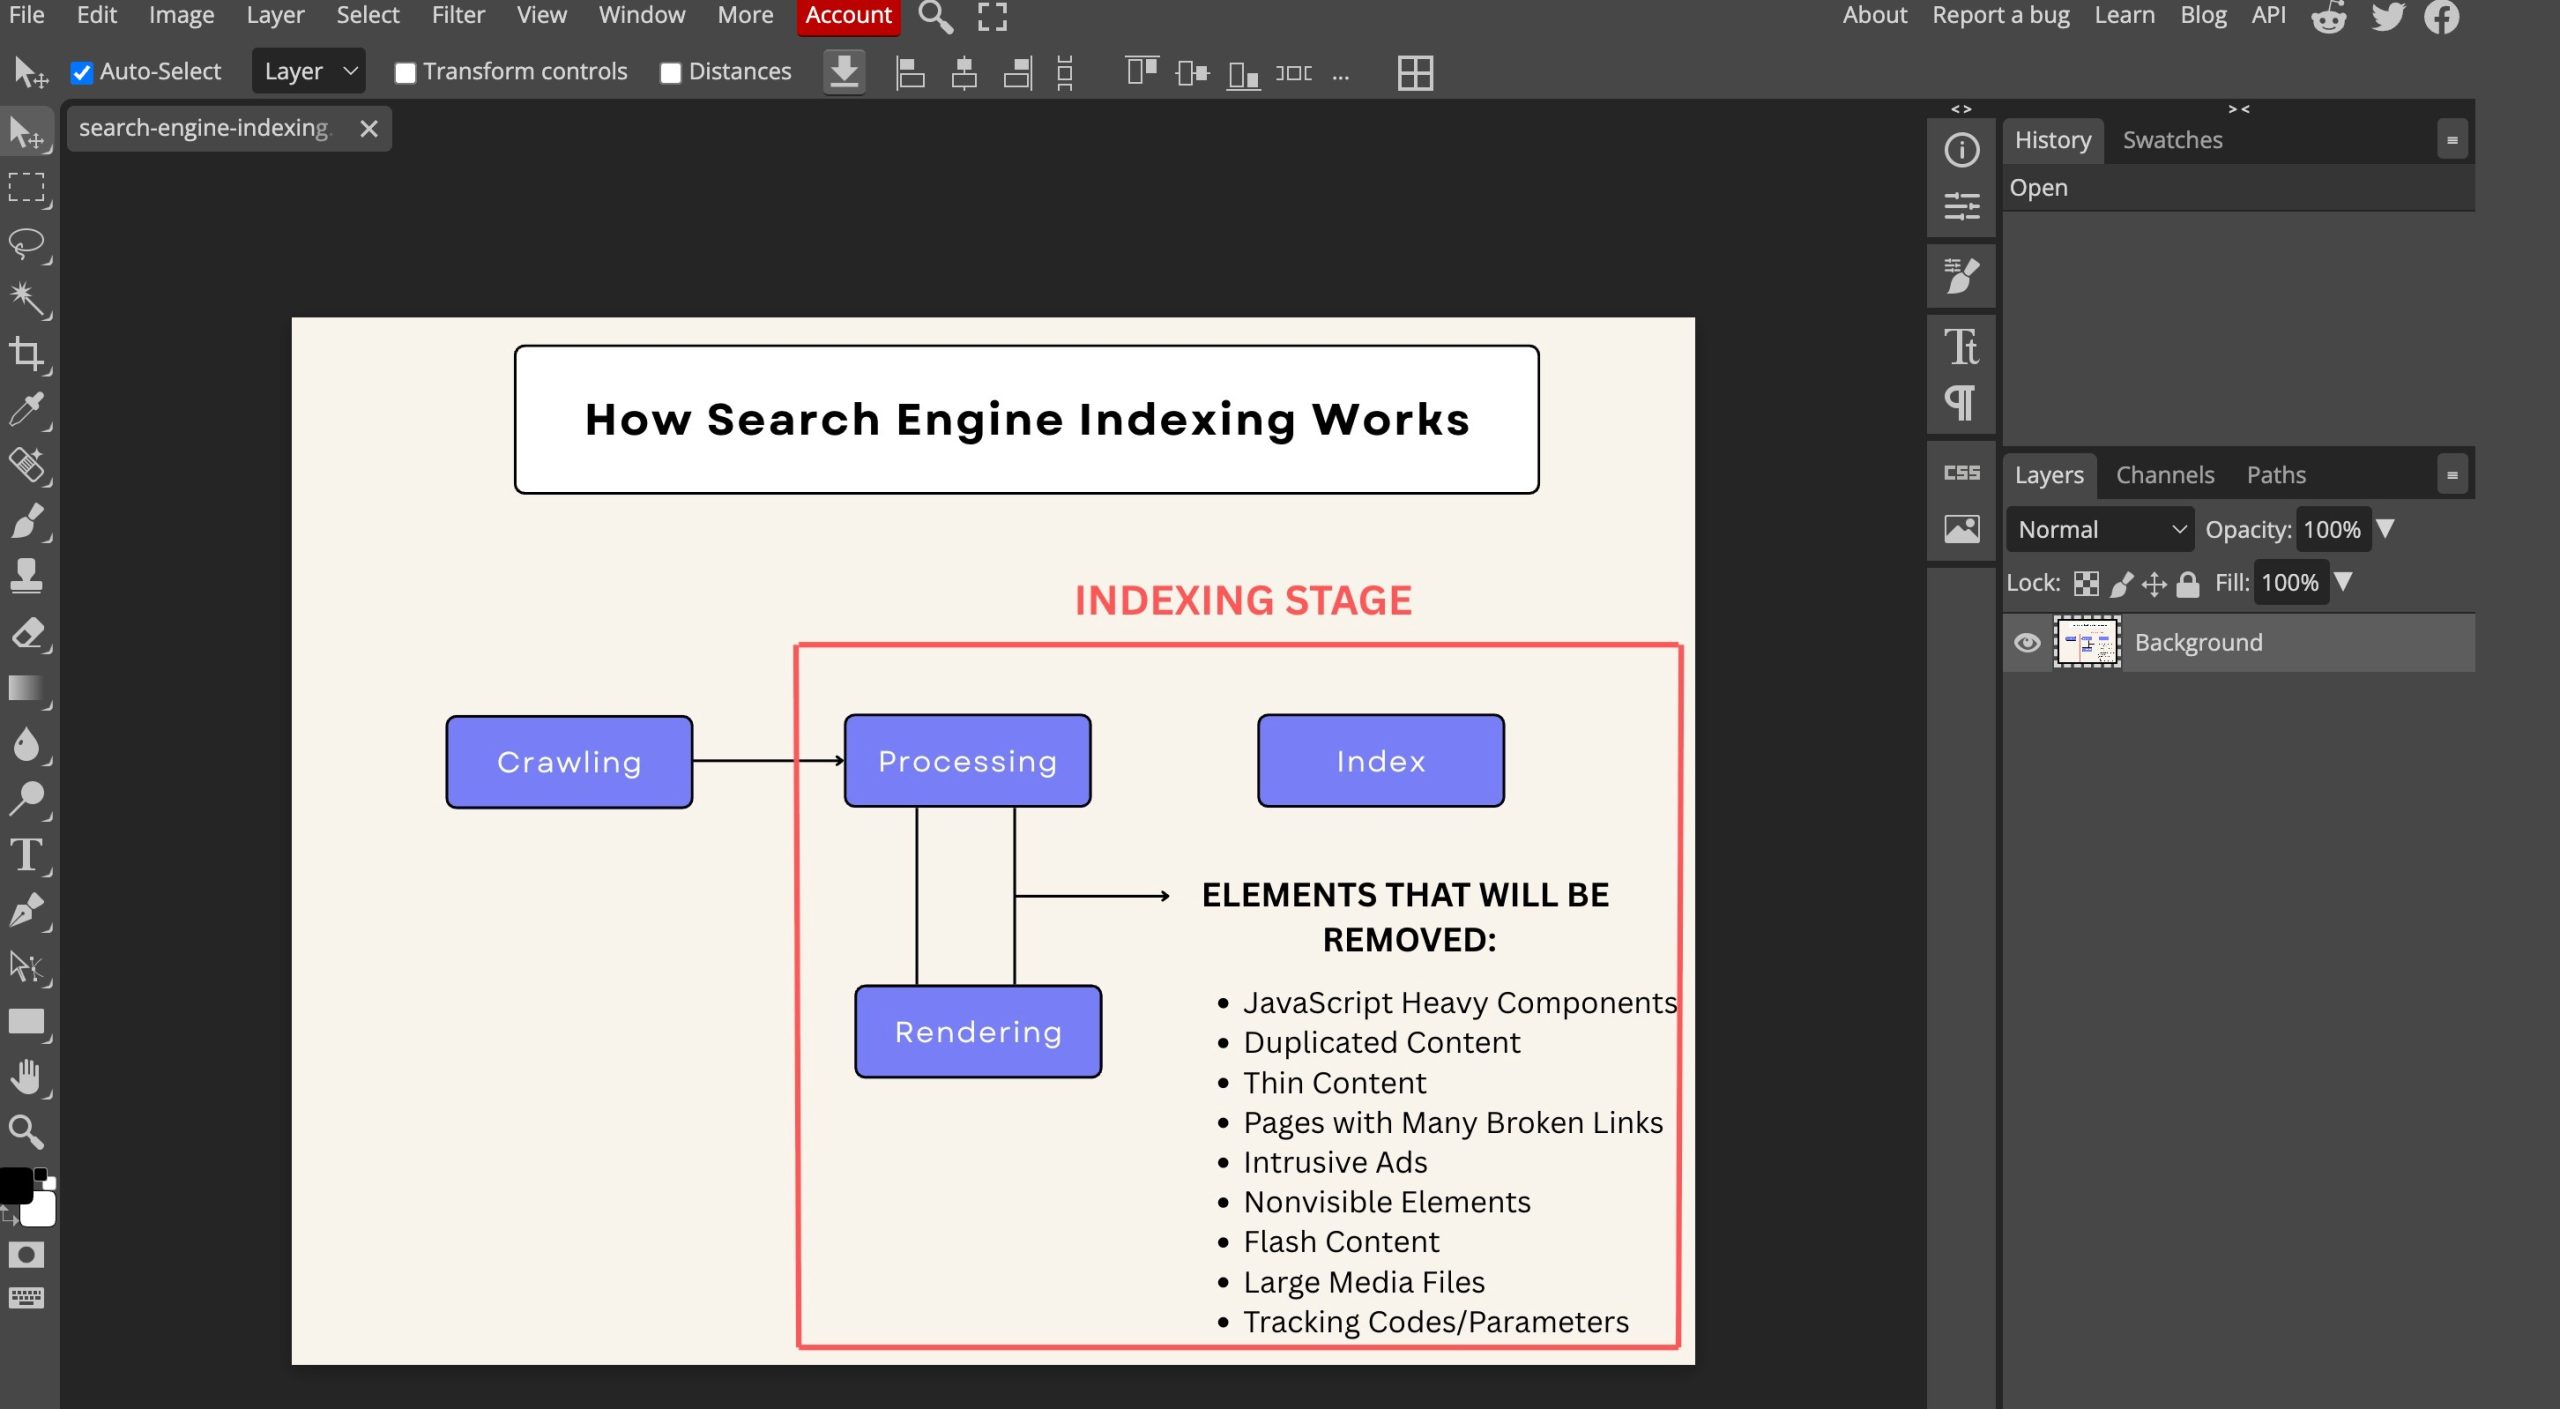Select the Blur tool

[x=27, y=744]
